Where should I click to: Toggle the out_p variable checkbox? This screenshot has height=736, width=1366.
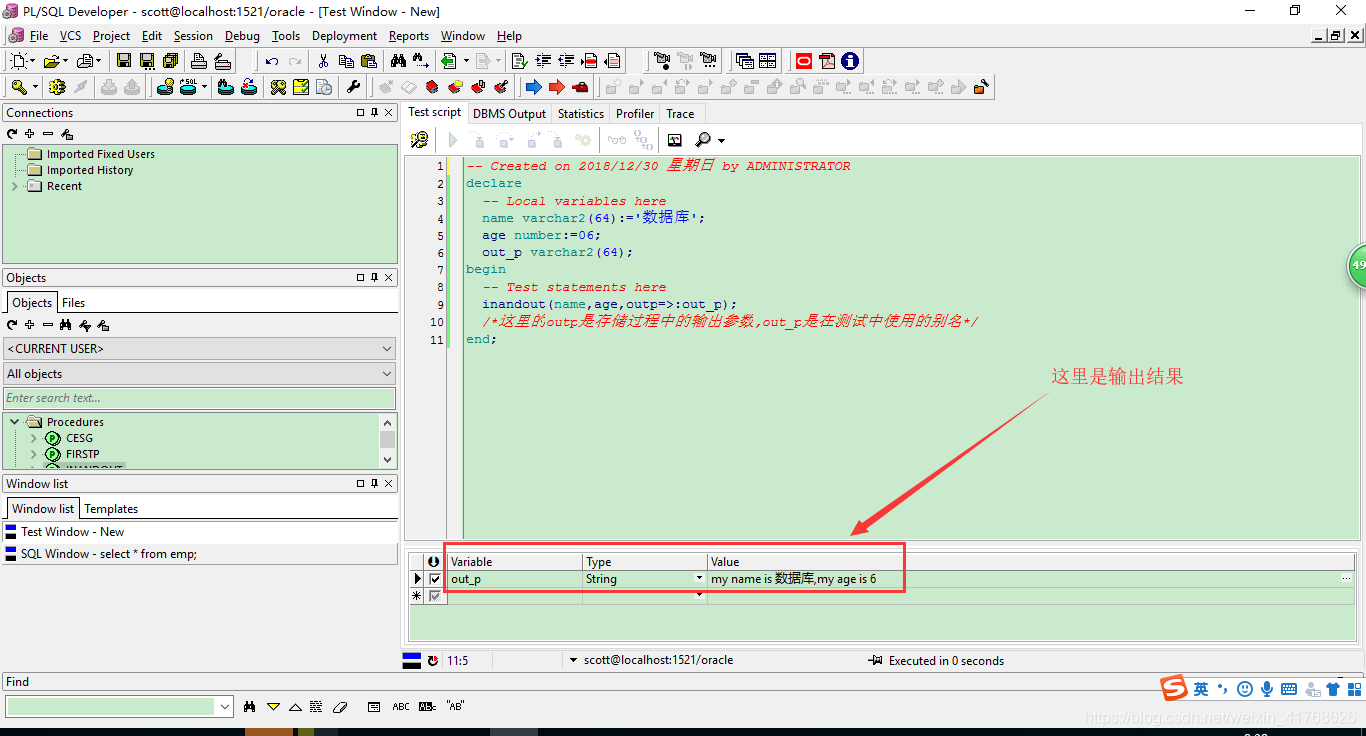click(x=434, y=579)
